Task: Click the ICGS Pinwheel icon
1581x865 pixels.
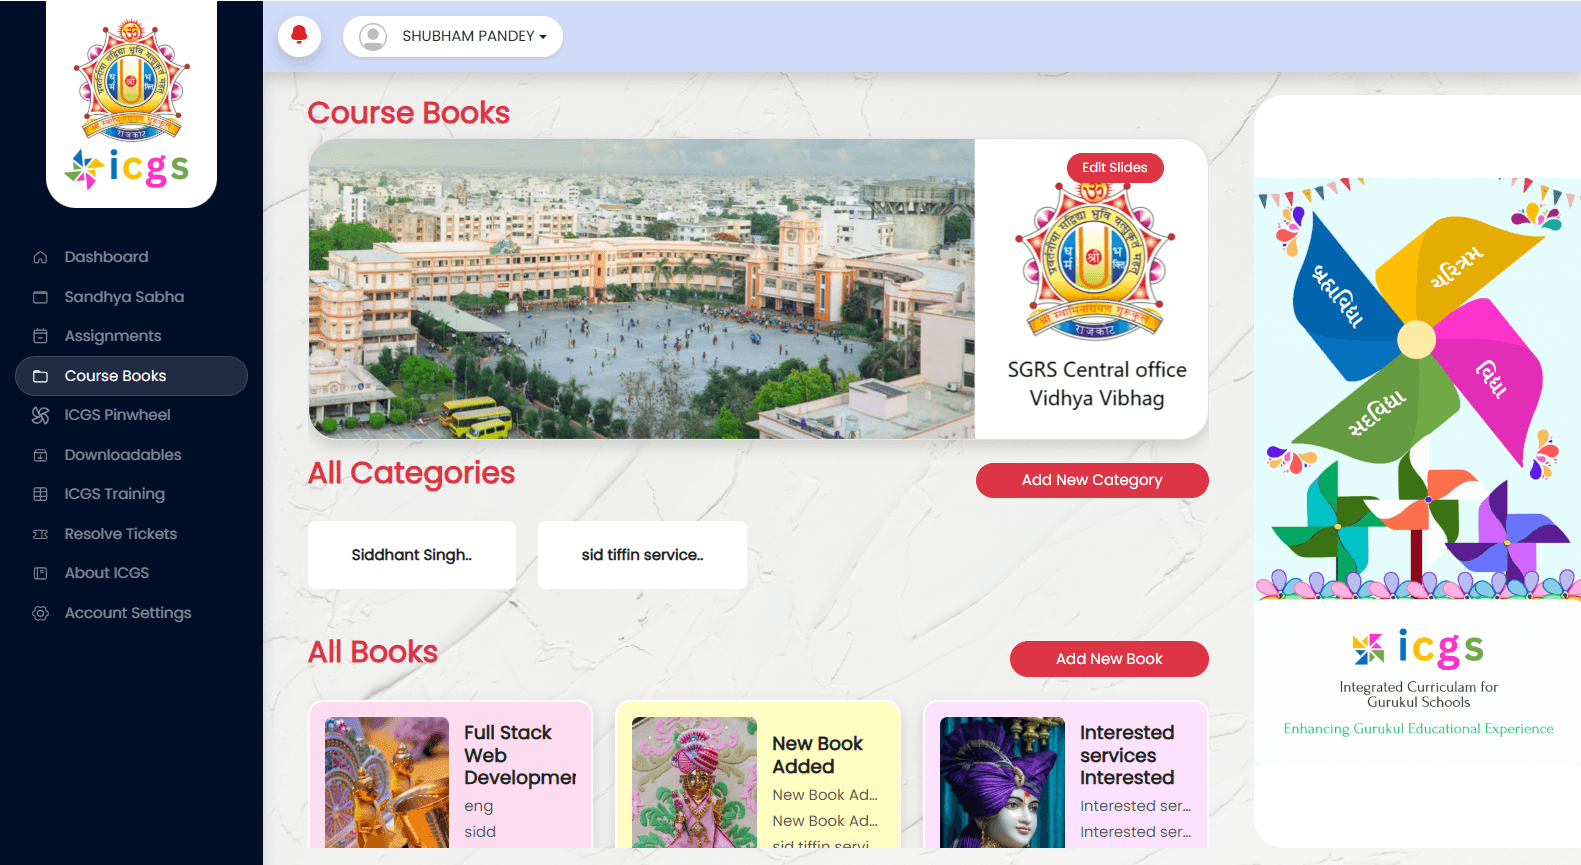Action: point(41,415)
